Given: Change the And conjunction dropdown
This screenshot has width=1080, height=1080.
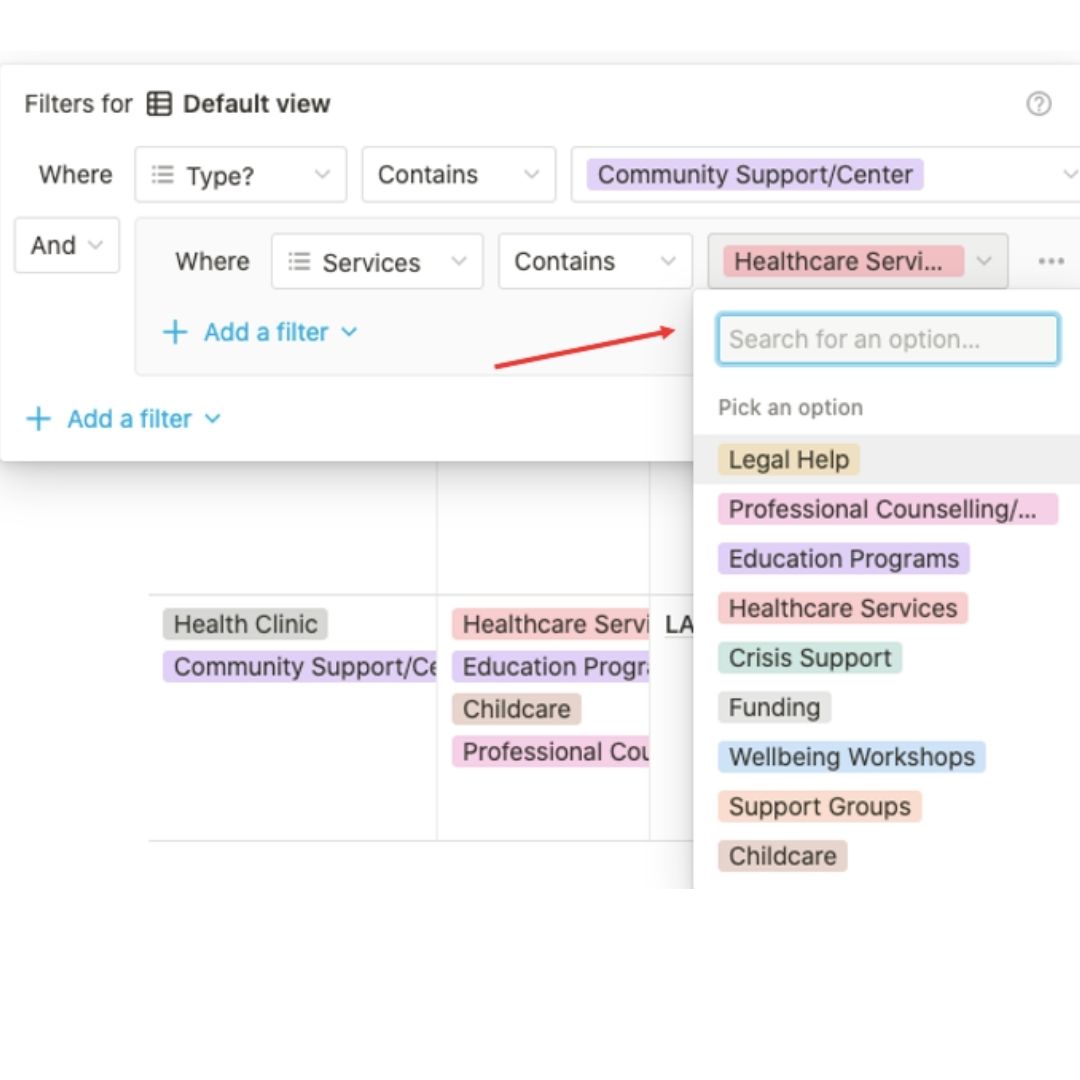Looking at the screenshot, I should 66,245.
